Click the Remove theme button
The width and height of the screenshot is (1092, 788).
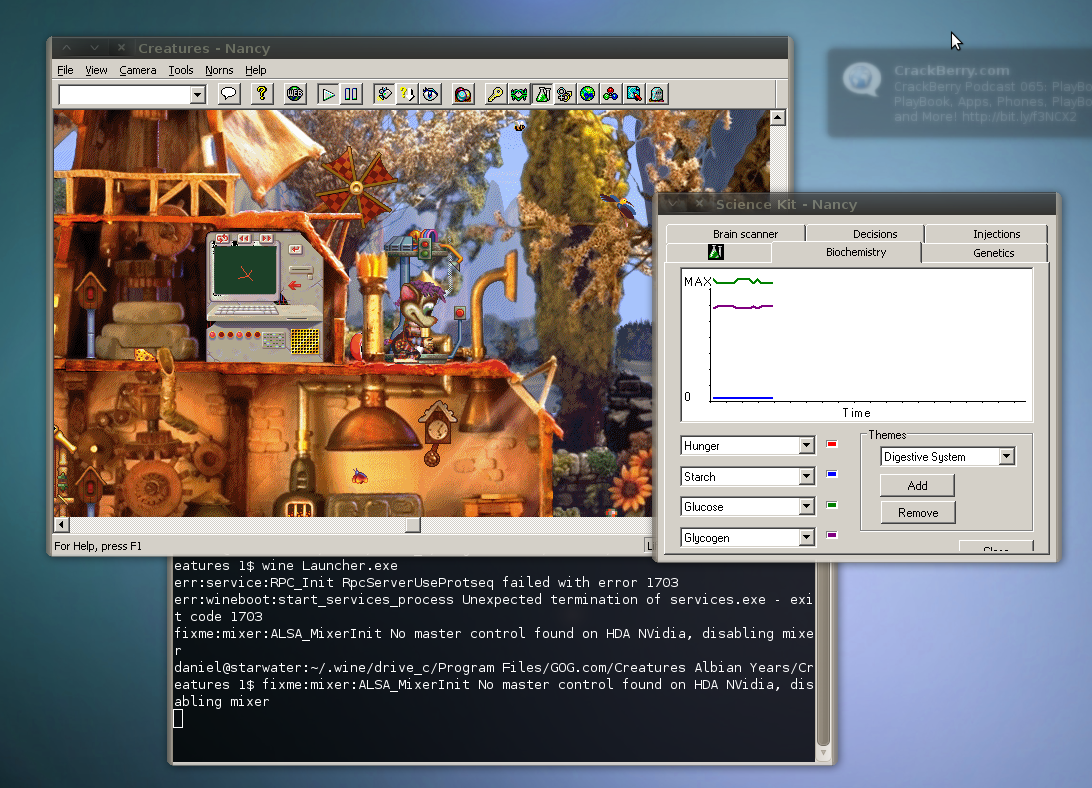[x=917, y=513]
